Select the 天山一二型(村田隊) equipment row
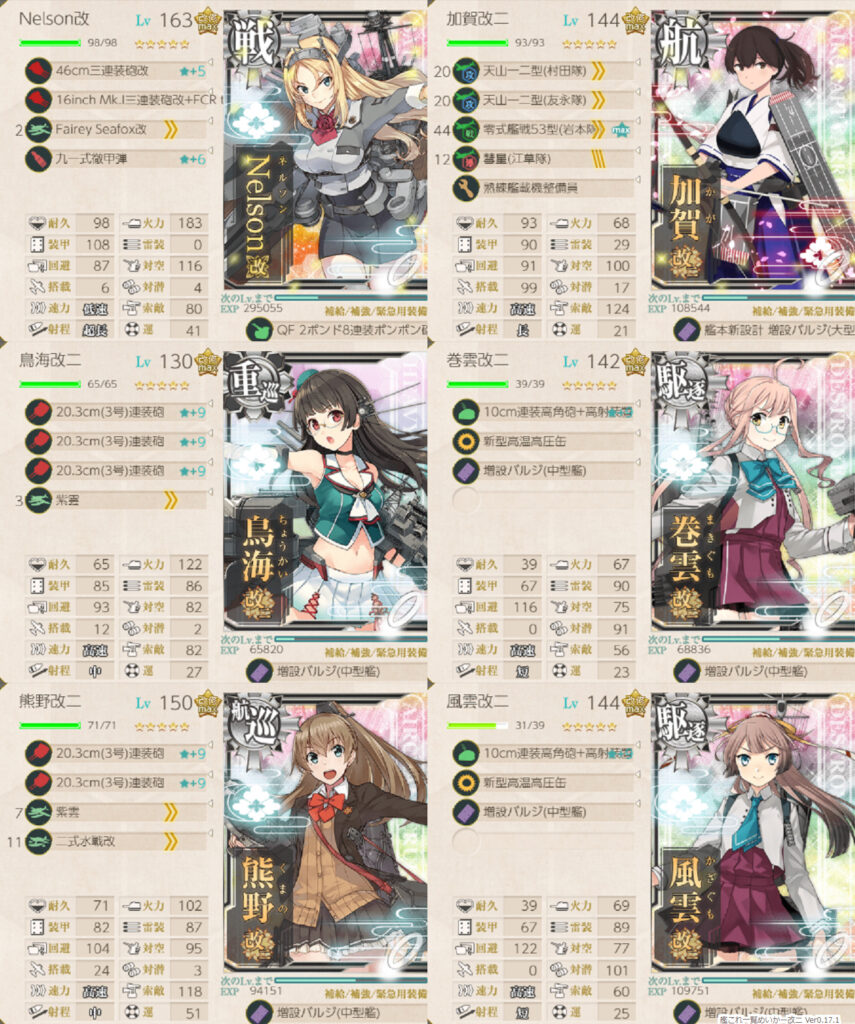Viewport: 855px width, 1024px height. (x=543, y=71)
